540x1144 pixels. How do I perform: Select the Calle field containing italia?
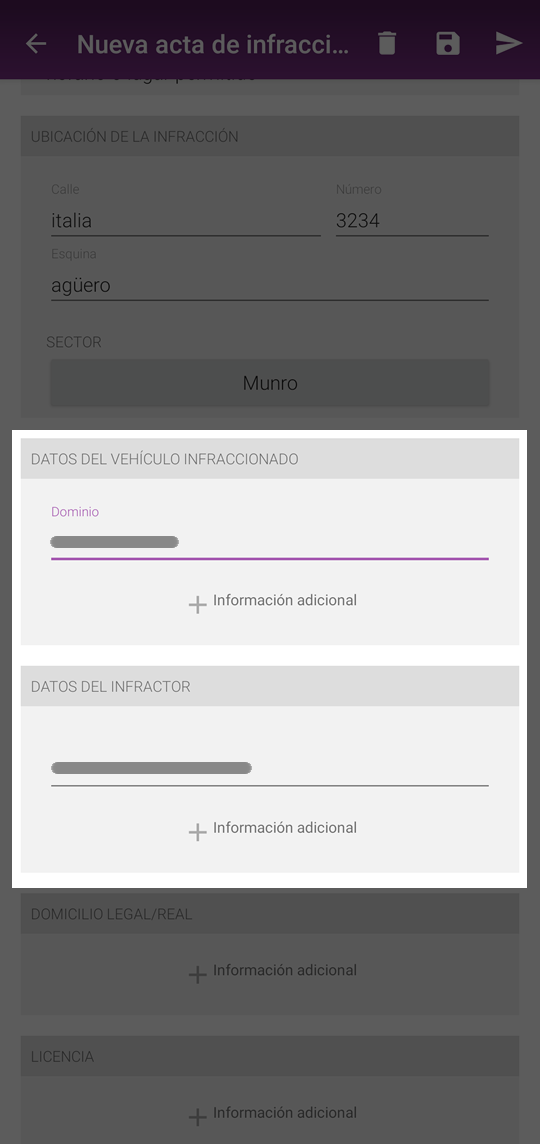[185, 220]
